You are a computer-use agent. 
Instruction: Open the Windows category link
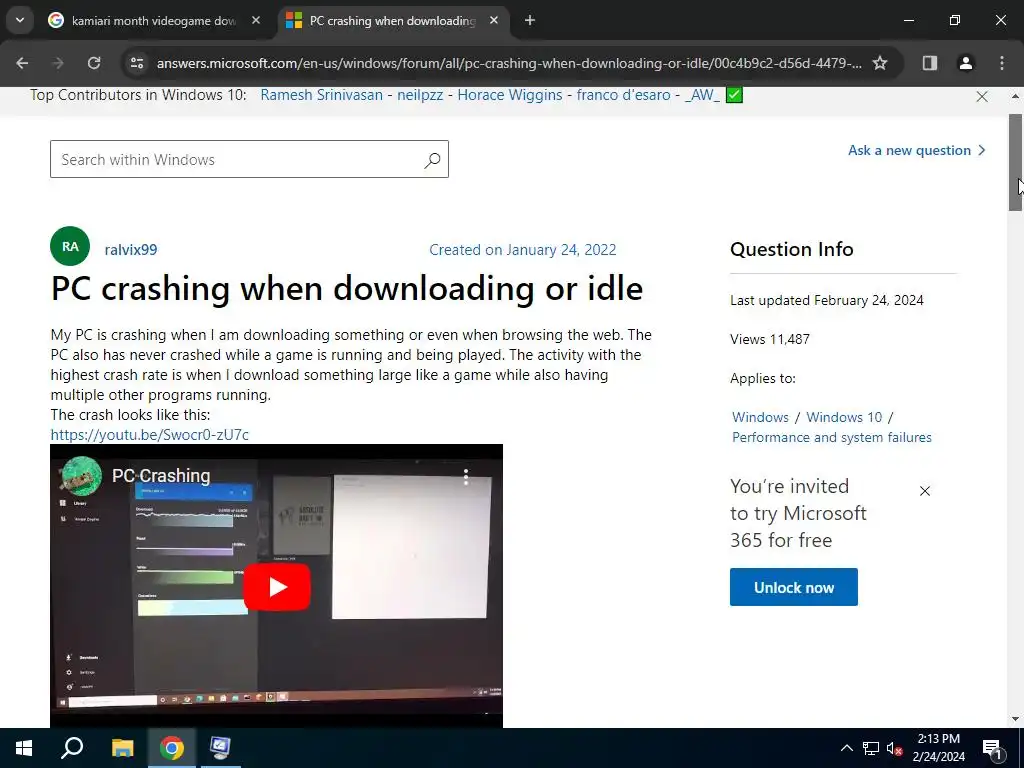coord(760,417)
